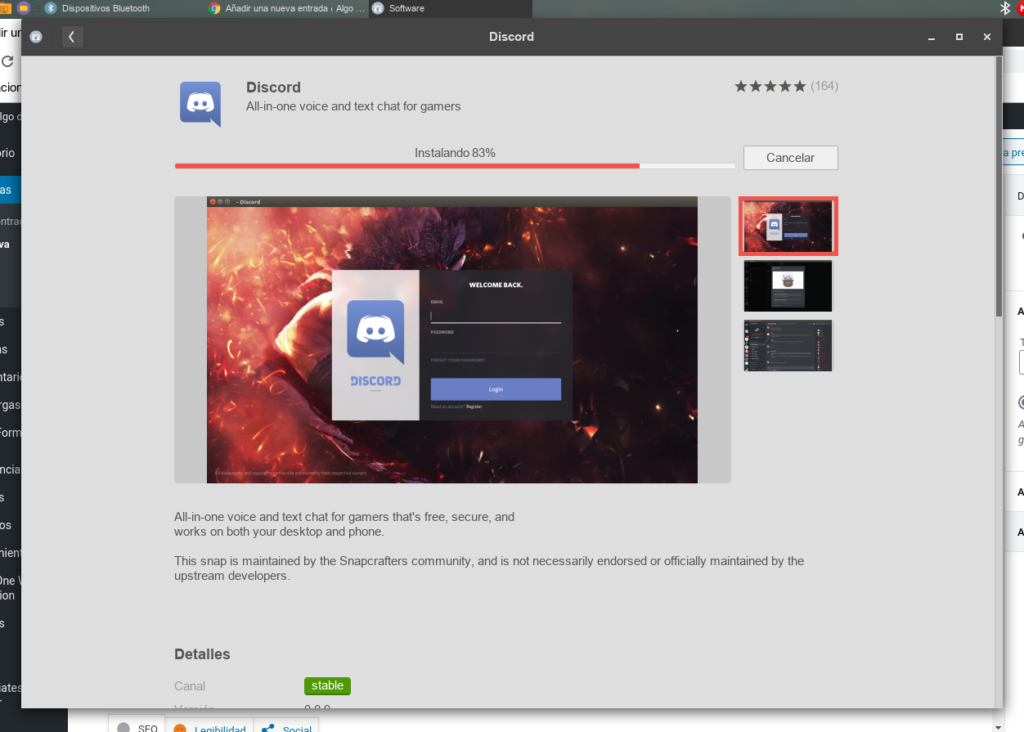Image resolution: width=1024 pixels, height=732 pixels.
Task: Click the browser scroll-down arrow at the bottom right
Action: (x=997, y=727)
